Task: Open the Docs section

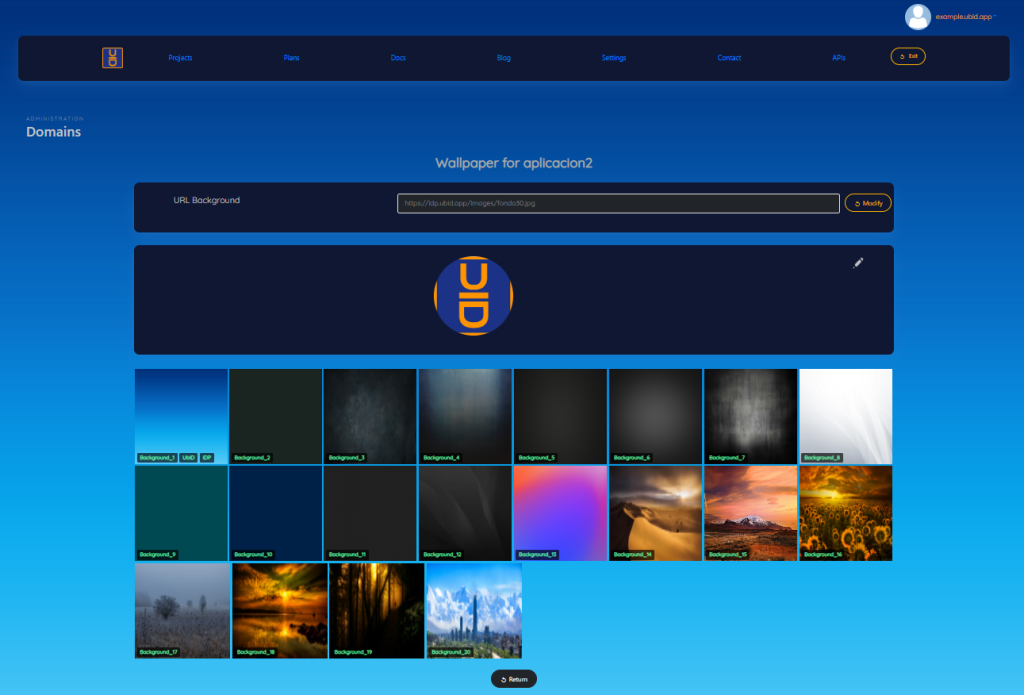Action: [x=398, y=58]
